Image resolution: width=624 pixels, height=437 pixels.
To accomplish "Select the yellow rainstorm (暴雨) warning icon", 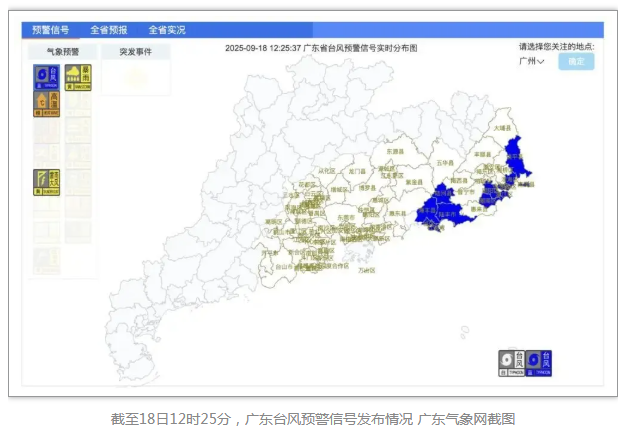I will click(x=77, y=76).
